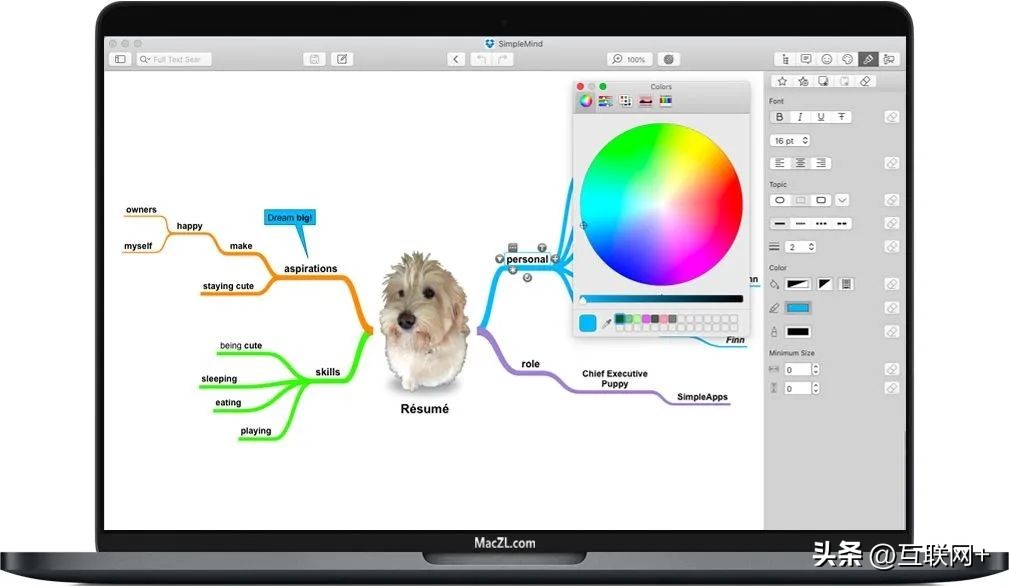Reset border line style with eraser
The height and width of the screenshot is (586, 1009).
coord(891,223)
